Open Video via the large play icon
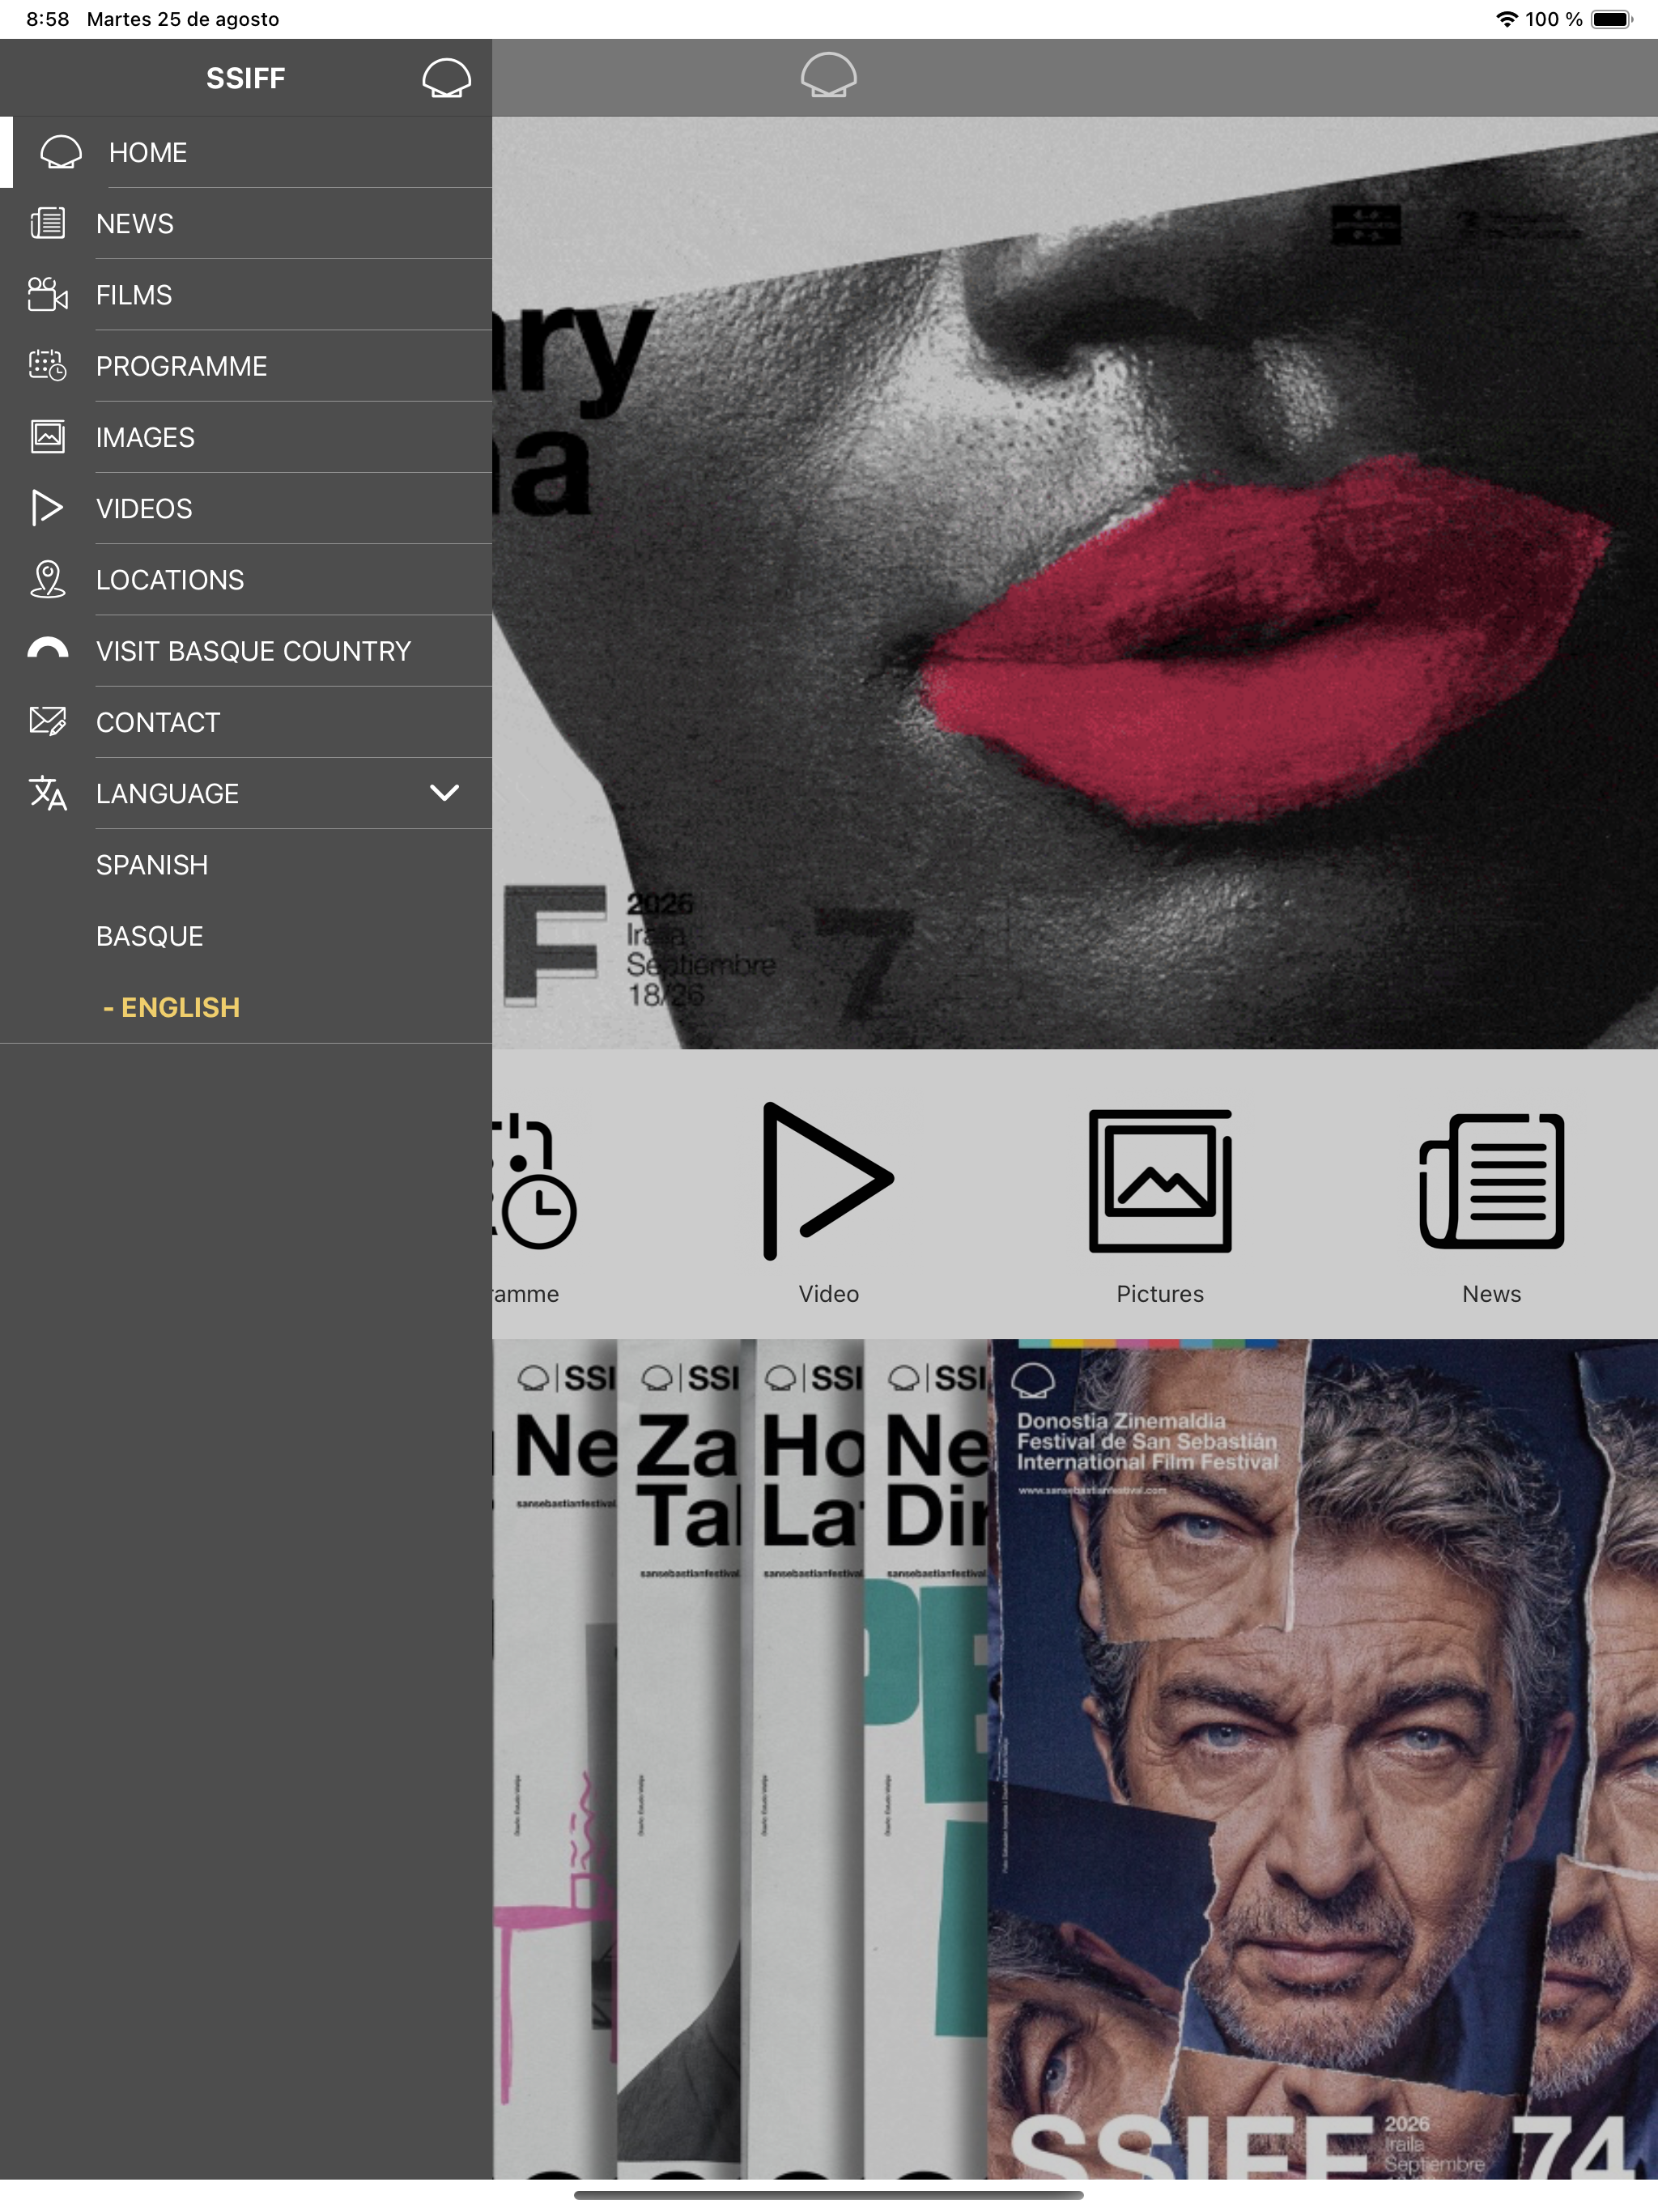 (828, 1181)
